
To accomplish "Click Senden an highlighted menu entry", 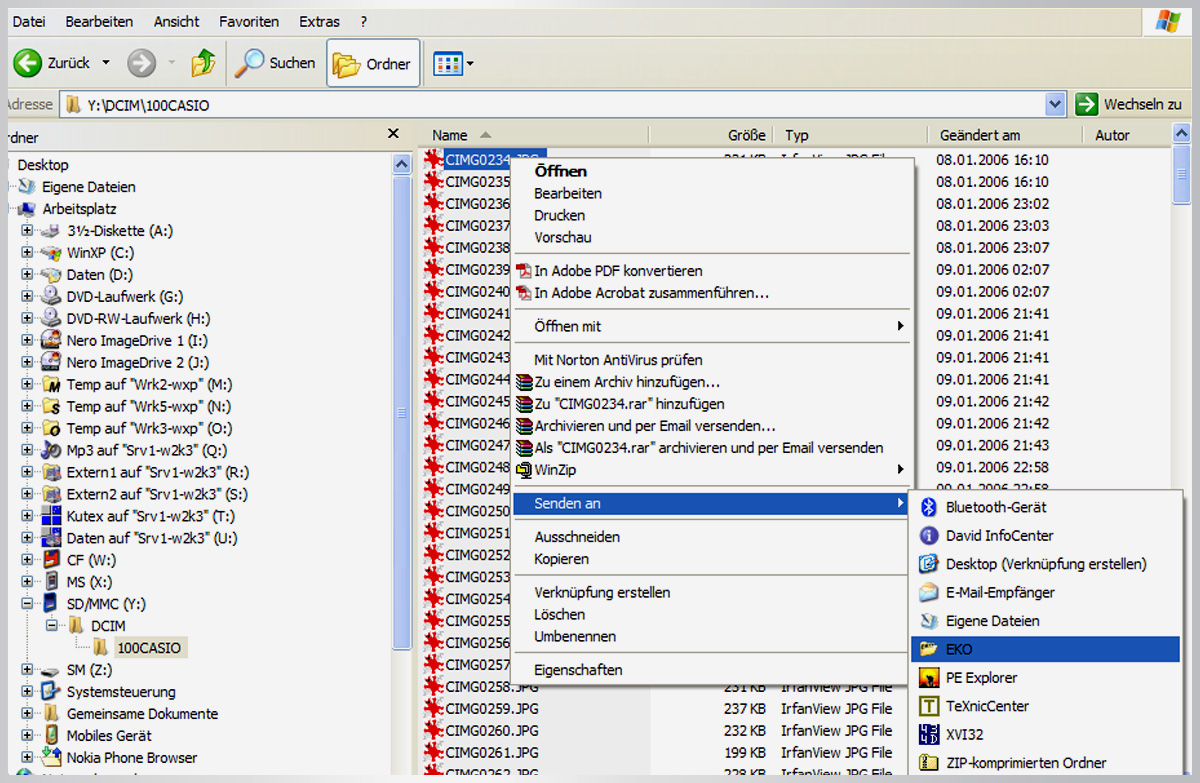I will point(712,504).
